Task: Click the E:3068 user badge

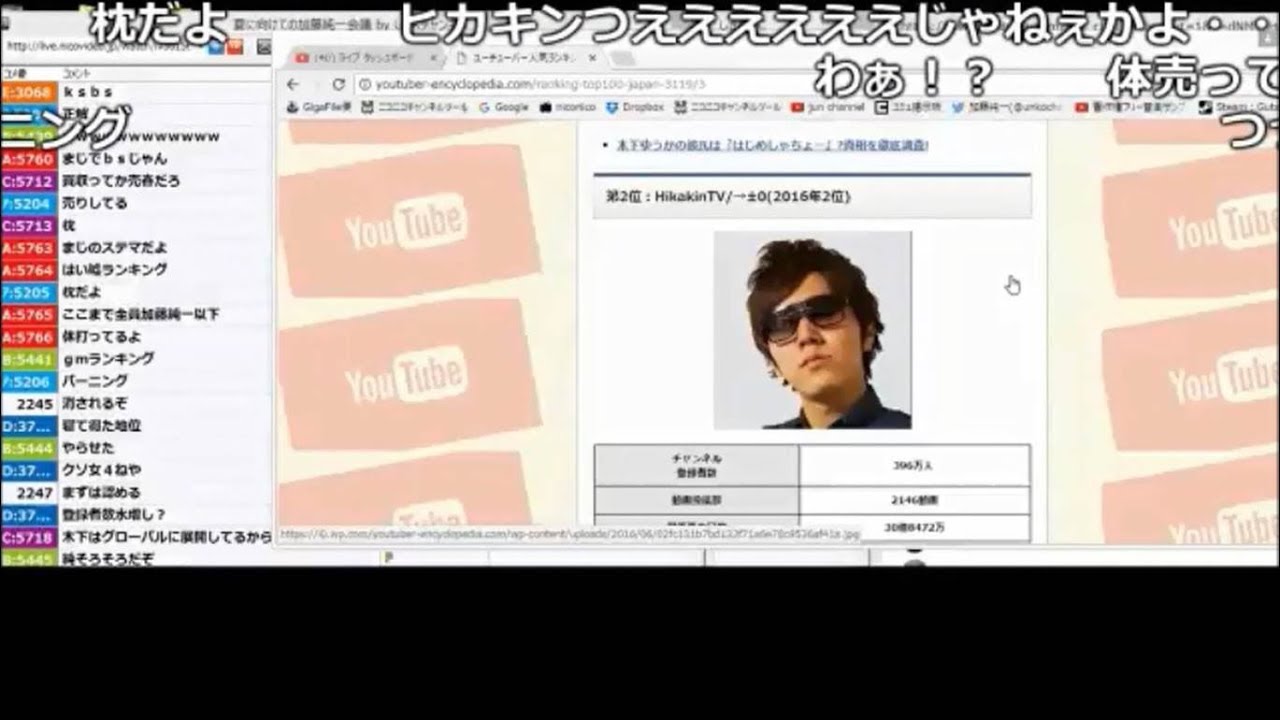Action: point(28,92)
